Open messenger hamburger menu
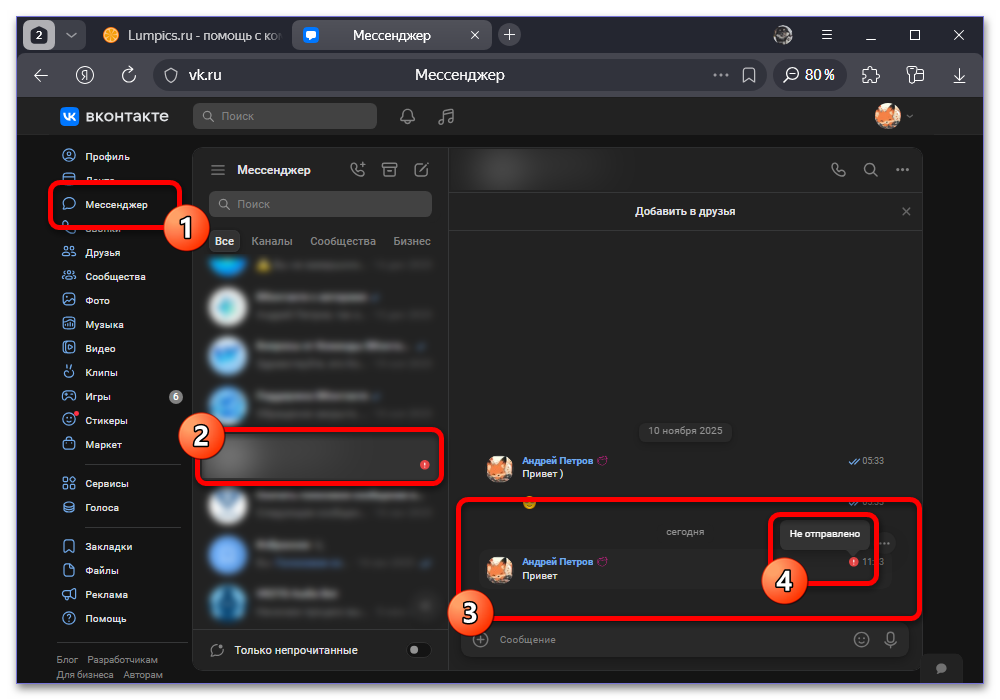1000x700 pixels. click(218, 170)
